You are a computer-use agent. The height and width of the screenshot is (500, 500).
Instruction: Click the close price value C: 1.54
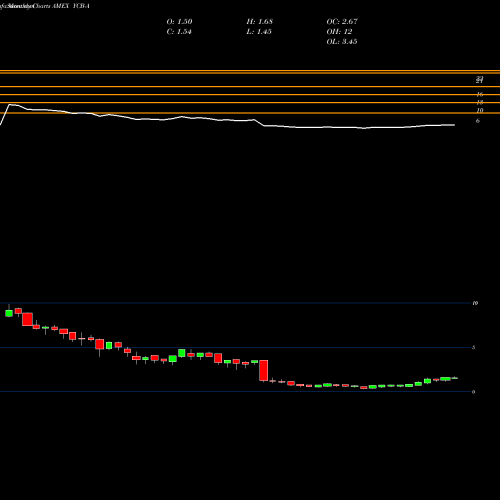point(179,32)
